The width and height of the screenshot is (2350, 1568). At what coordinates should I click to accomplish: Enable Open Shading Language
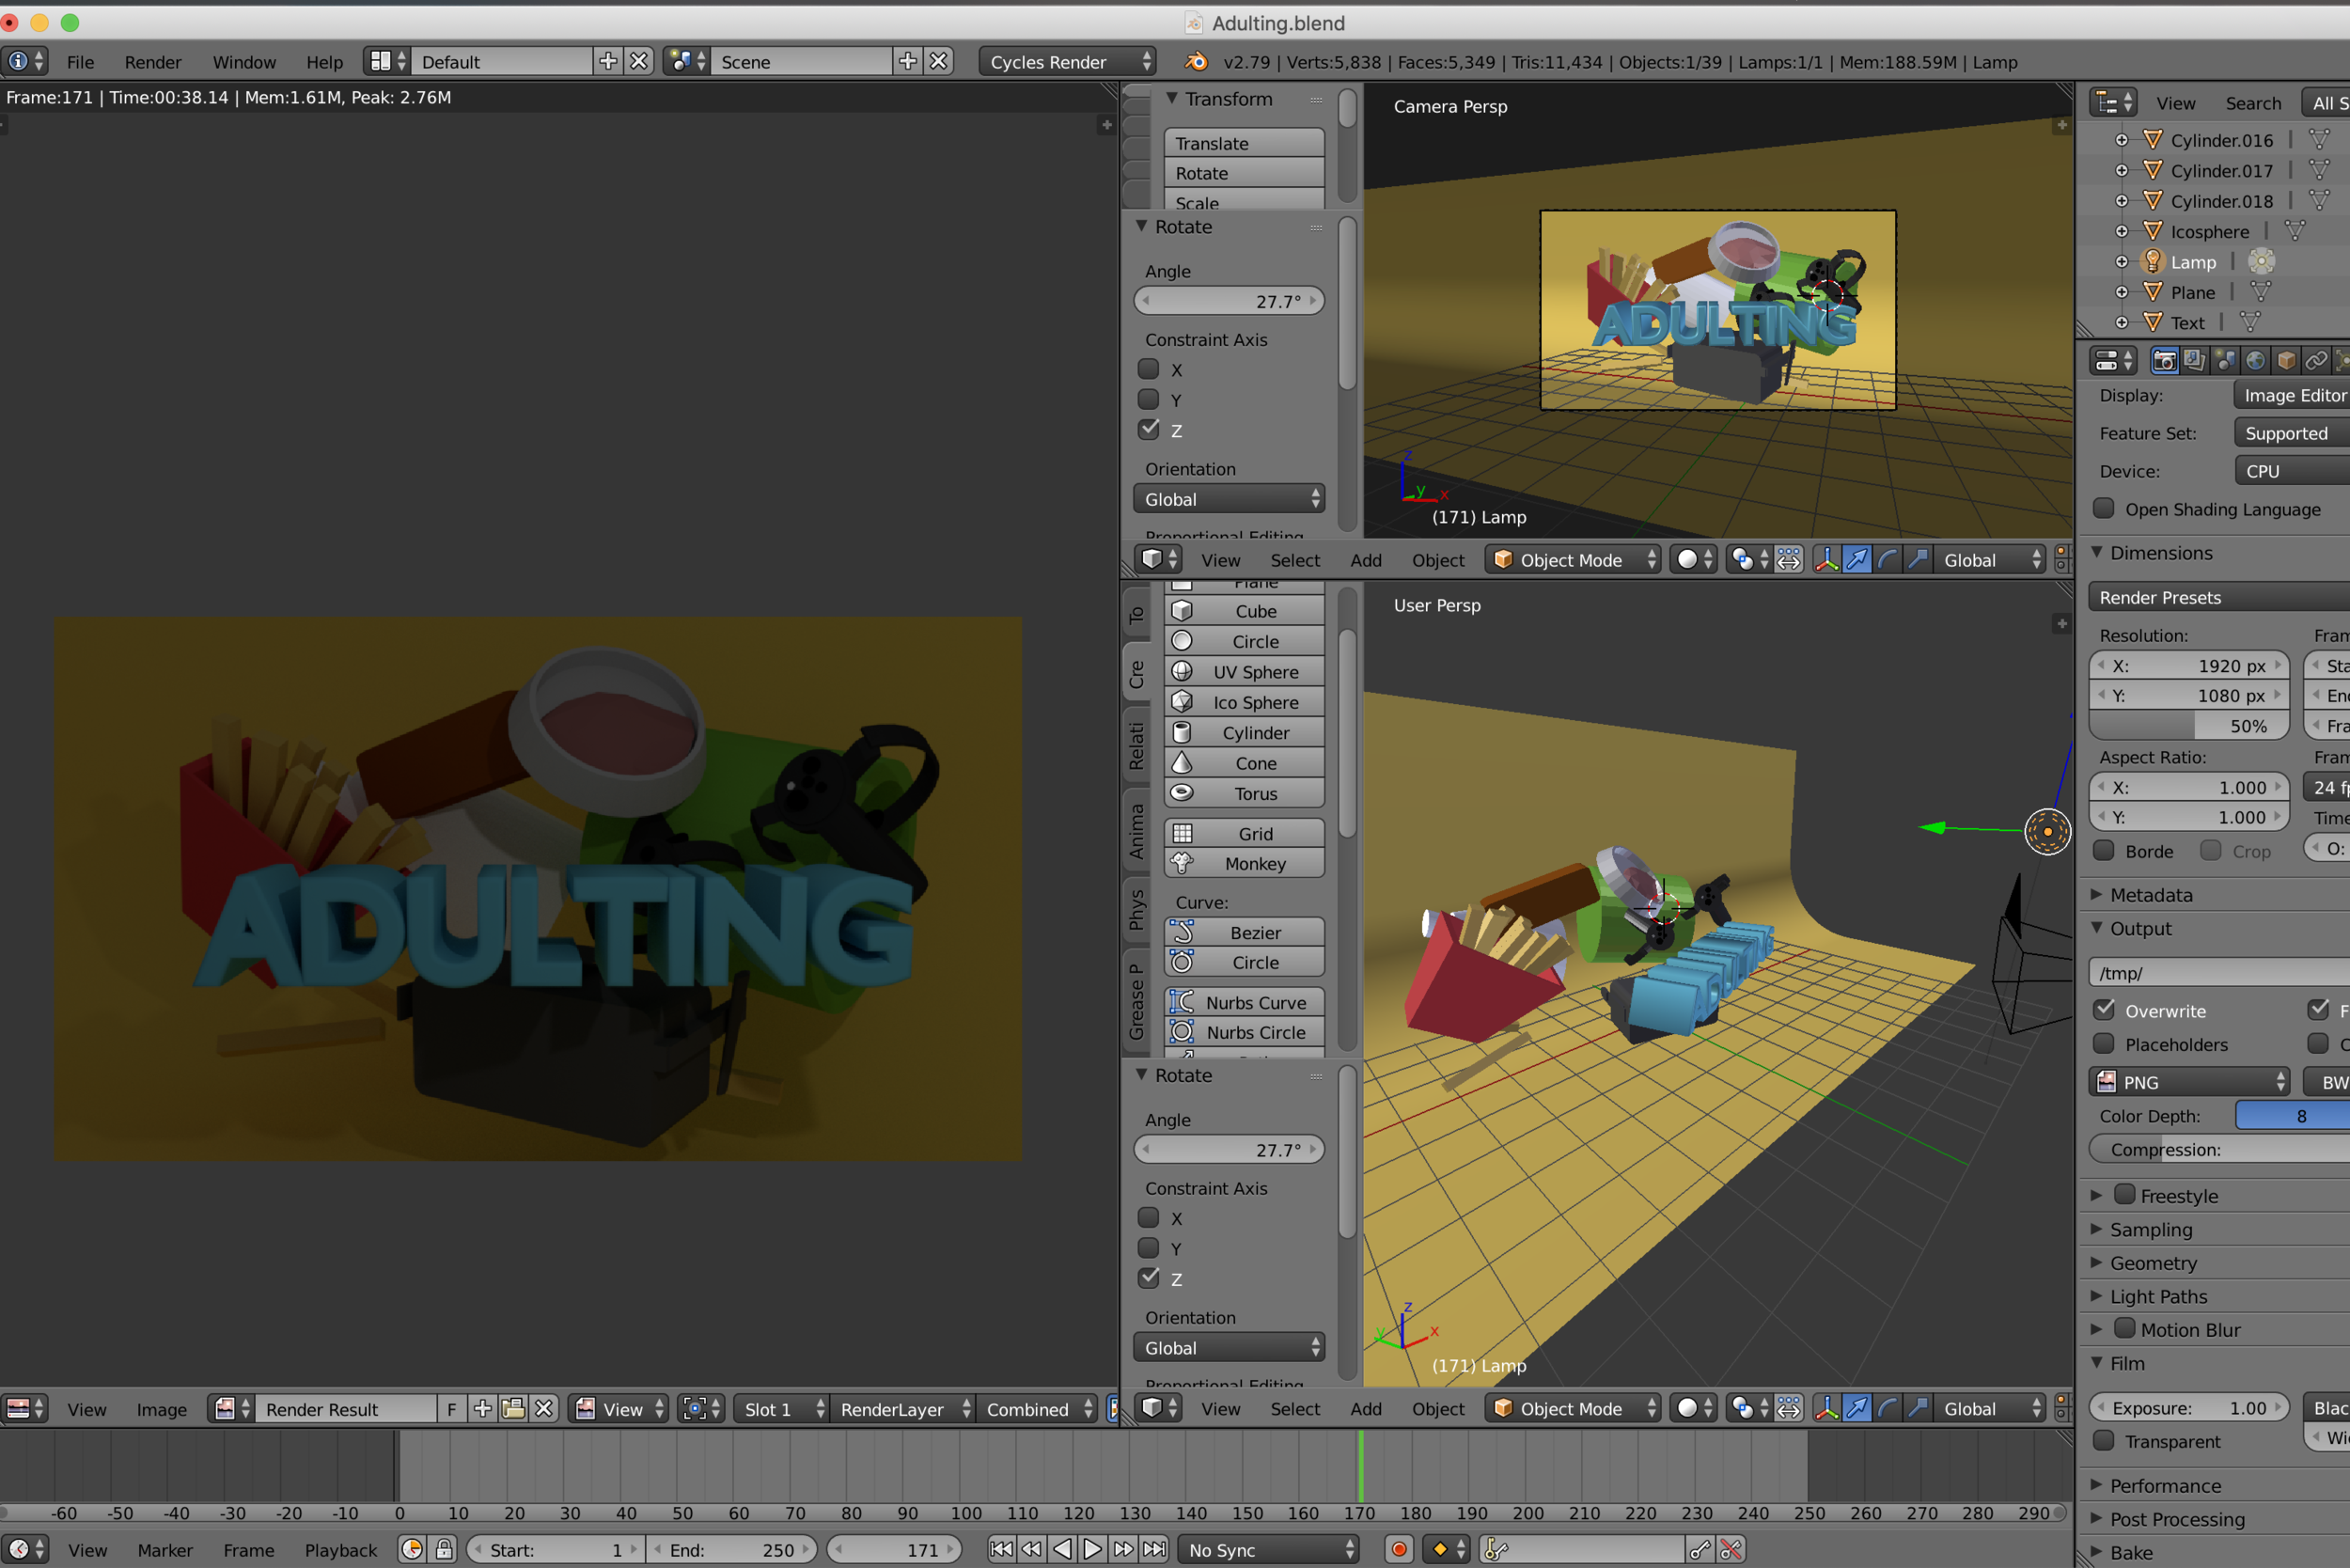tap(2104, 509)
